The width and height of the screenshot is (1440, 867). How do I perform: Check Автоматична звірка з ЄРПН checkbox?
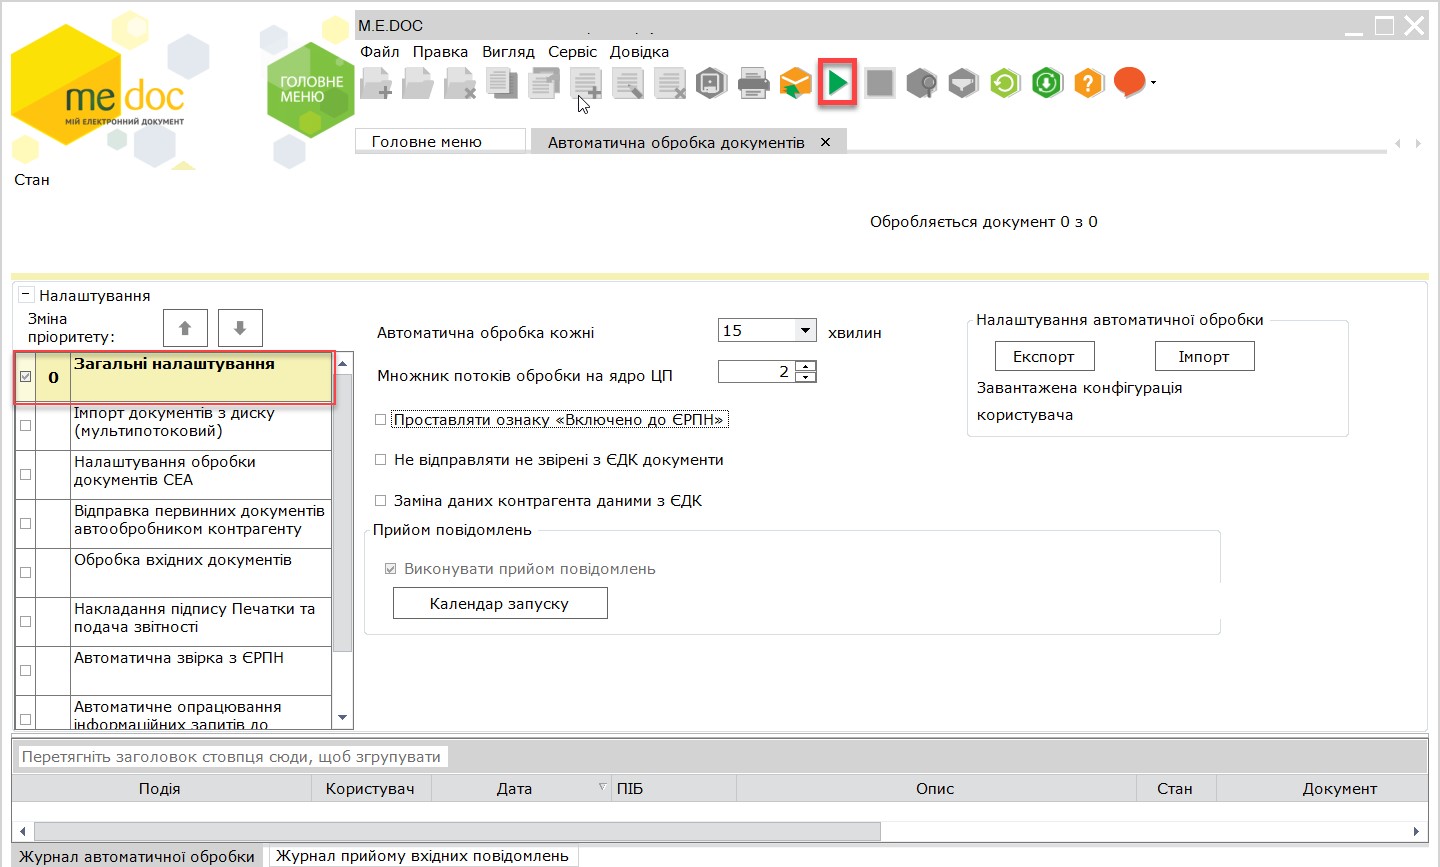point(26,670)
